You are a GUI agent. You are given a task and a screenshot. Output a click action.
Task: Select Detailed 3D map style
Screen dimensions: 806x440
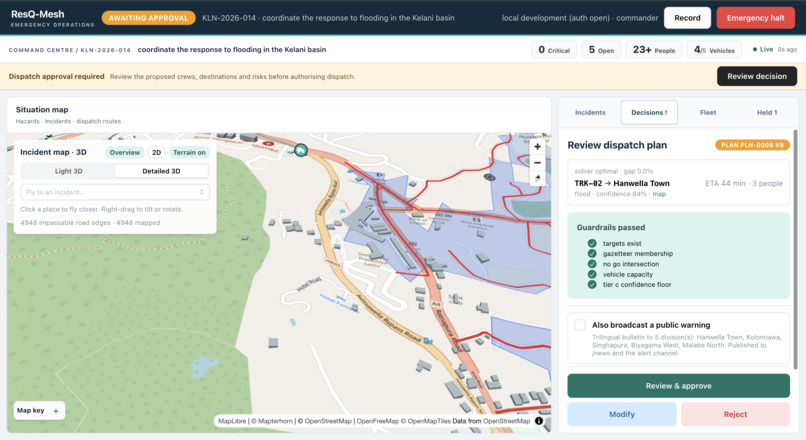pos(161,171)
